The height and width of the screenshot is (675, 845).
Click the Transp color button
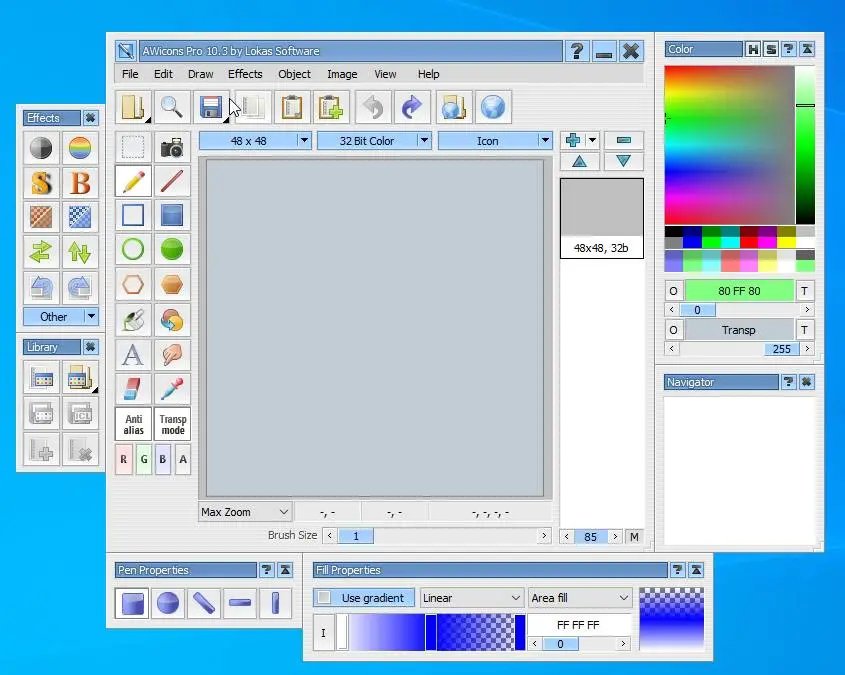[739, 330]
